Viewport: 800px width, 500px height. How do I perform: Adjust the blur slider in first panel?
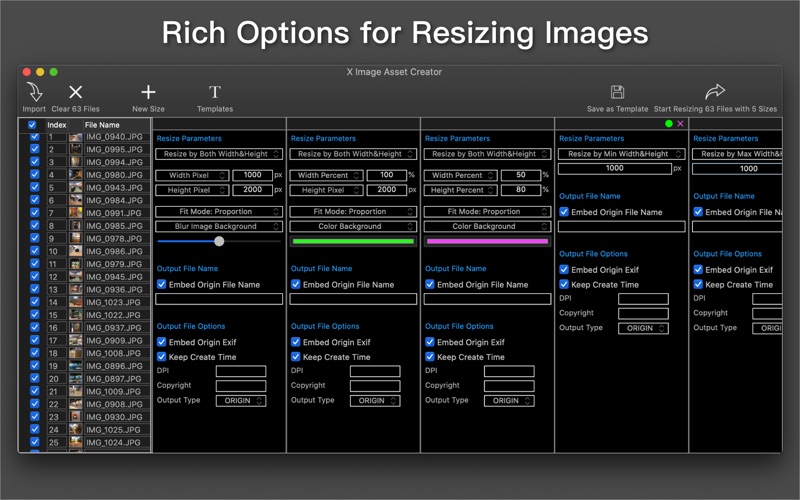point(219,241)
